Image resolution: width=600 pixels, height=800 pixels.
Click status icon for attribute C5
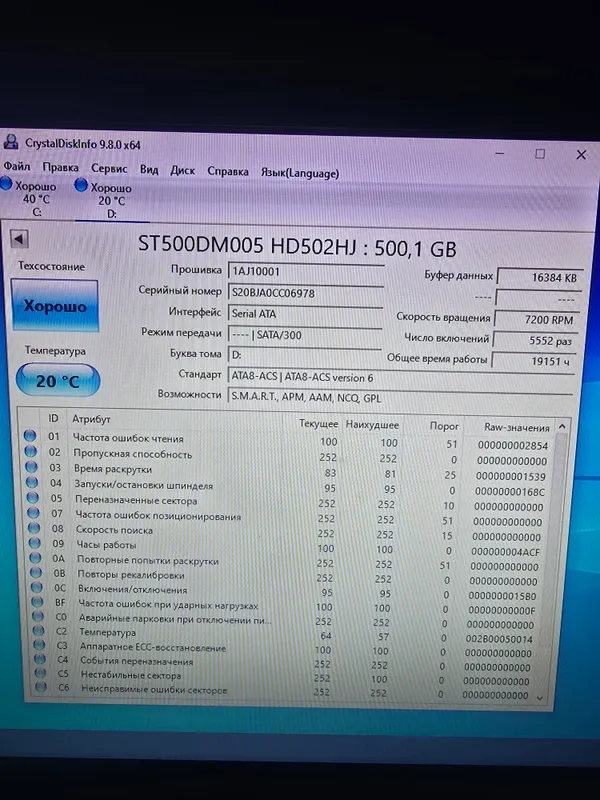tap(40, 673)
